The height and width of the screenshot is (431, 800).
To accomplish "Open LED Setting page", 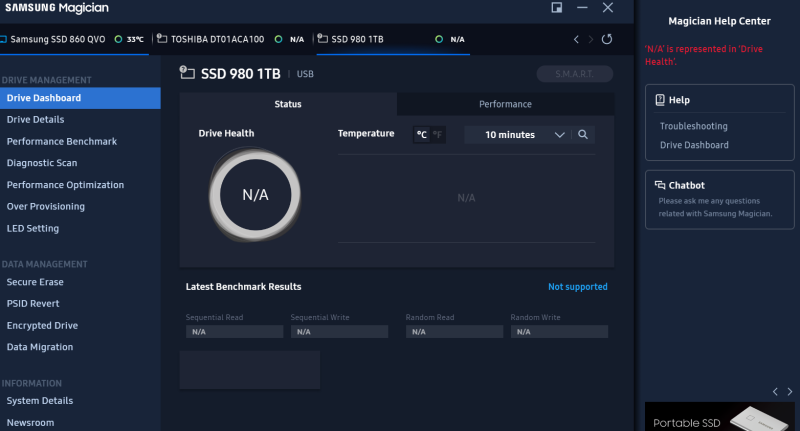I will tap(33, 229).
